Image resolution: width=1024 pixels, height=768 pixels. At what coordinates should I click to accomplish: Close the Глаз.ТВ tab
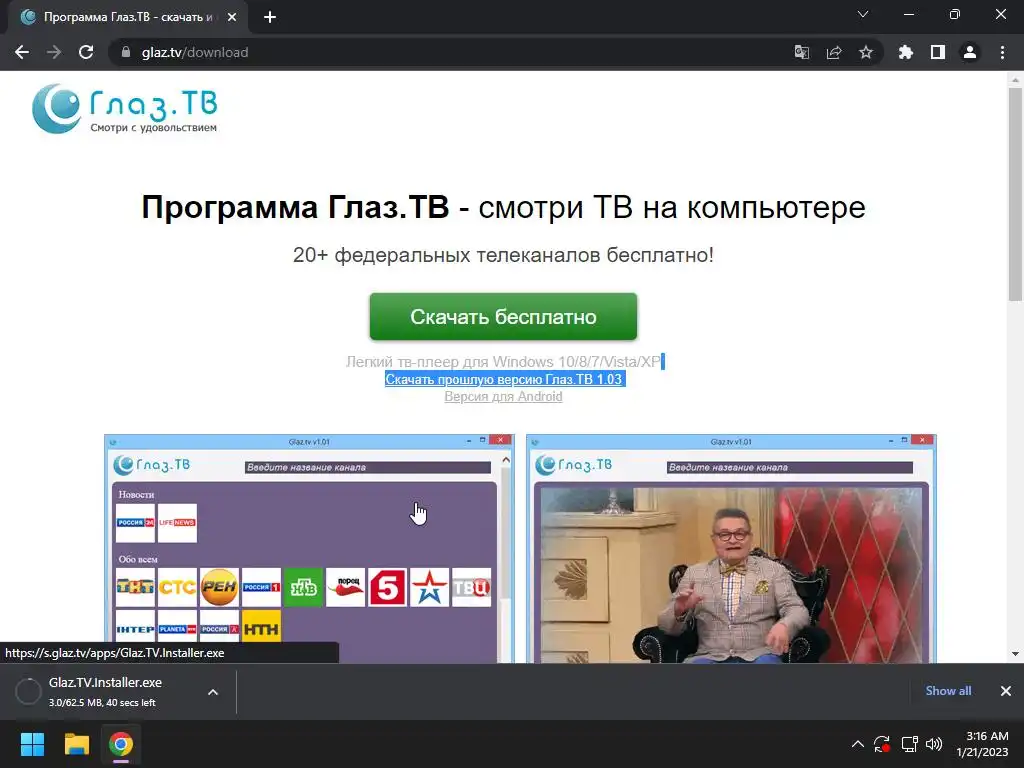[x=232, y=18]
